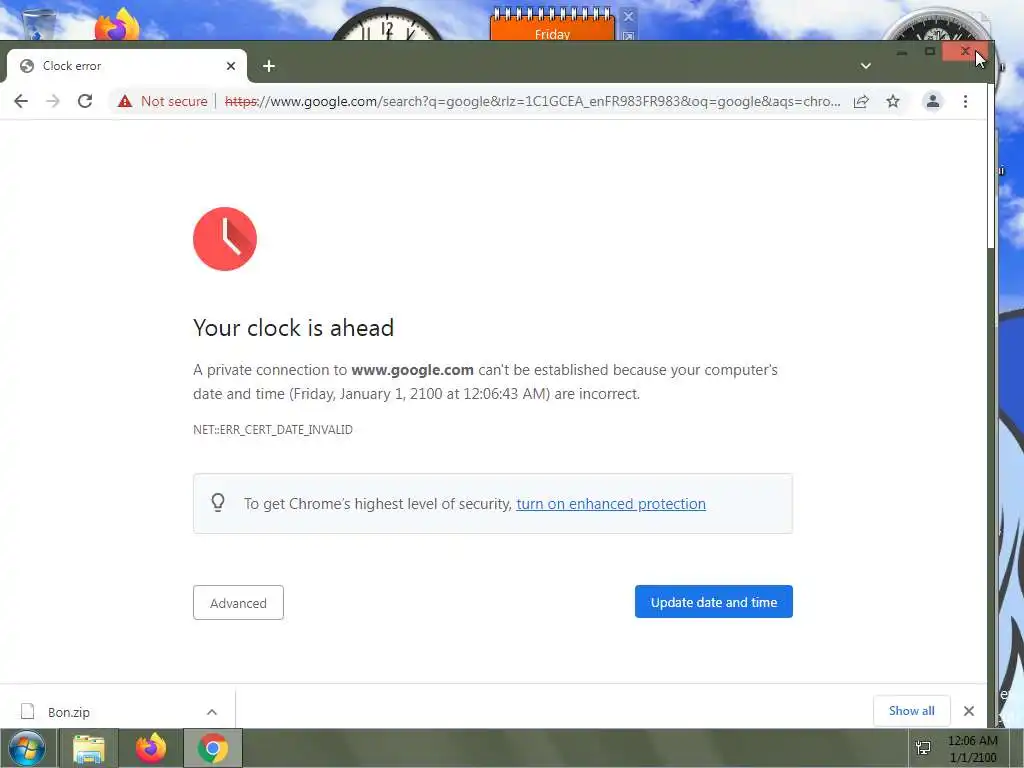Click the NET::ERR_CERT_DATE_INVALID error code
Viewport: 1024px width, 768px height.
click(x=273, y=430)
